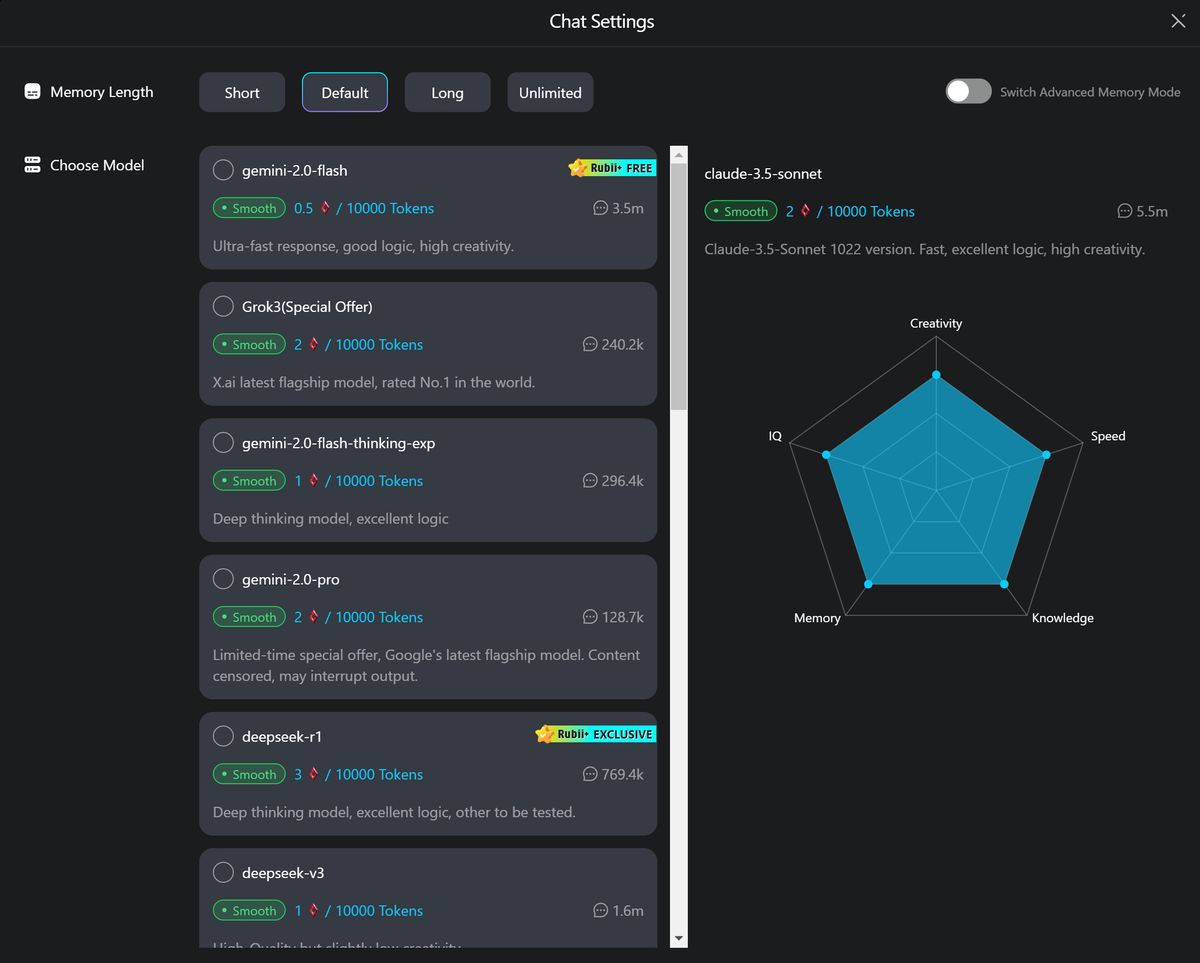Set memory length to Short
The image size is (1200, 963).
click(x=242, y=93)
